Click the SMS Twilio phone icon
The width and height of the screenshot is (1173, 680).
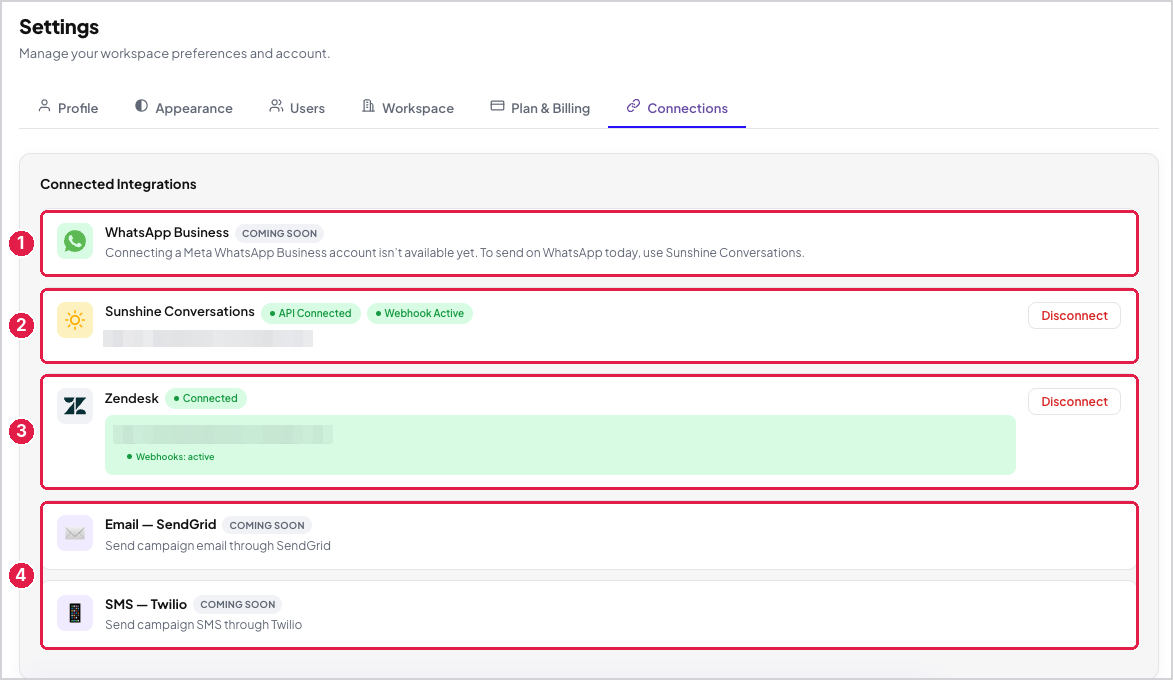click(x=75, y=613)
